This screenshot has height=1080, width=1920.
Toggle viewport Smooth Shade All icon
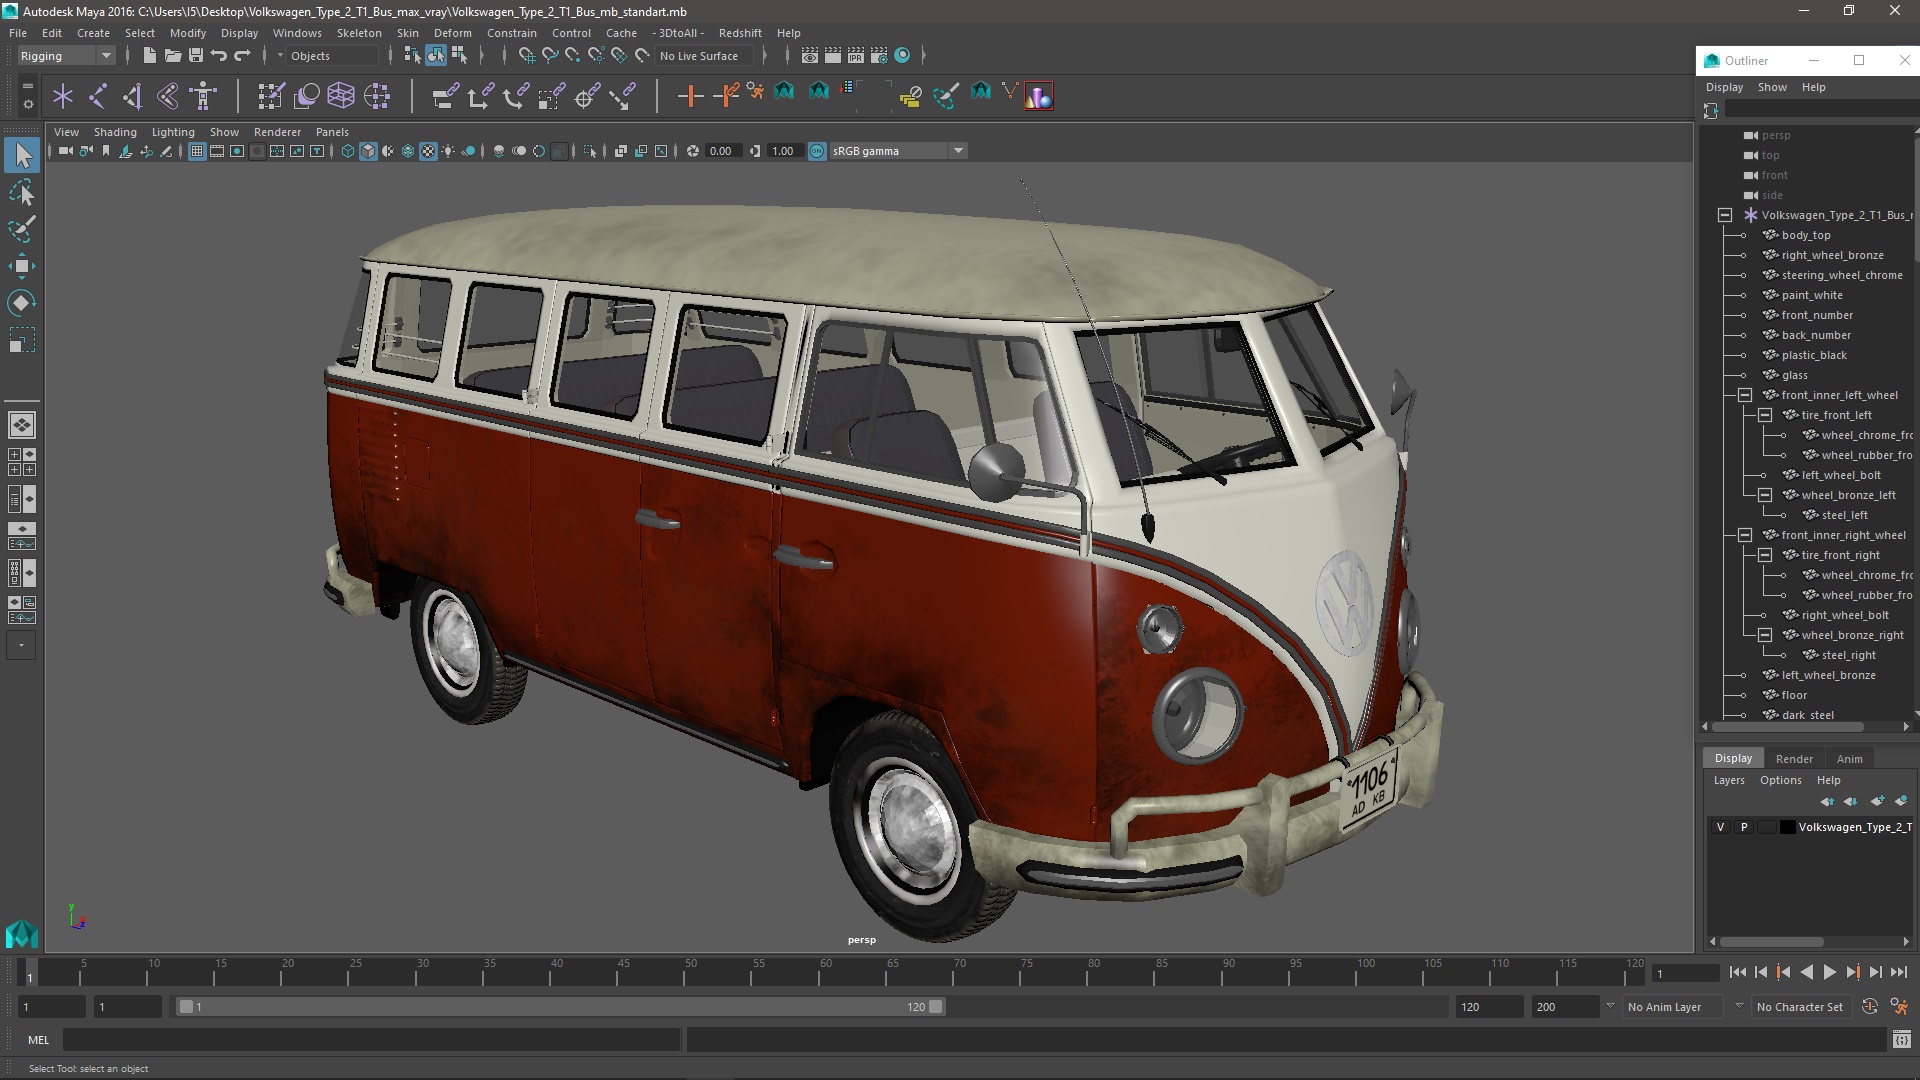tap(368, 151)
